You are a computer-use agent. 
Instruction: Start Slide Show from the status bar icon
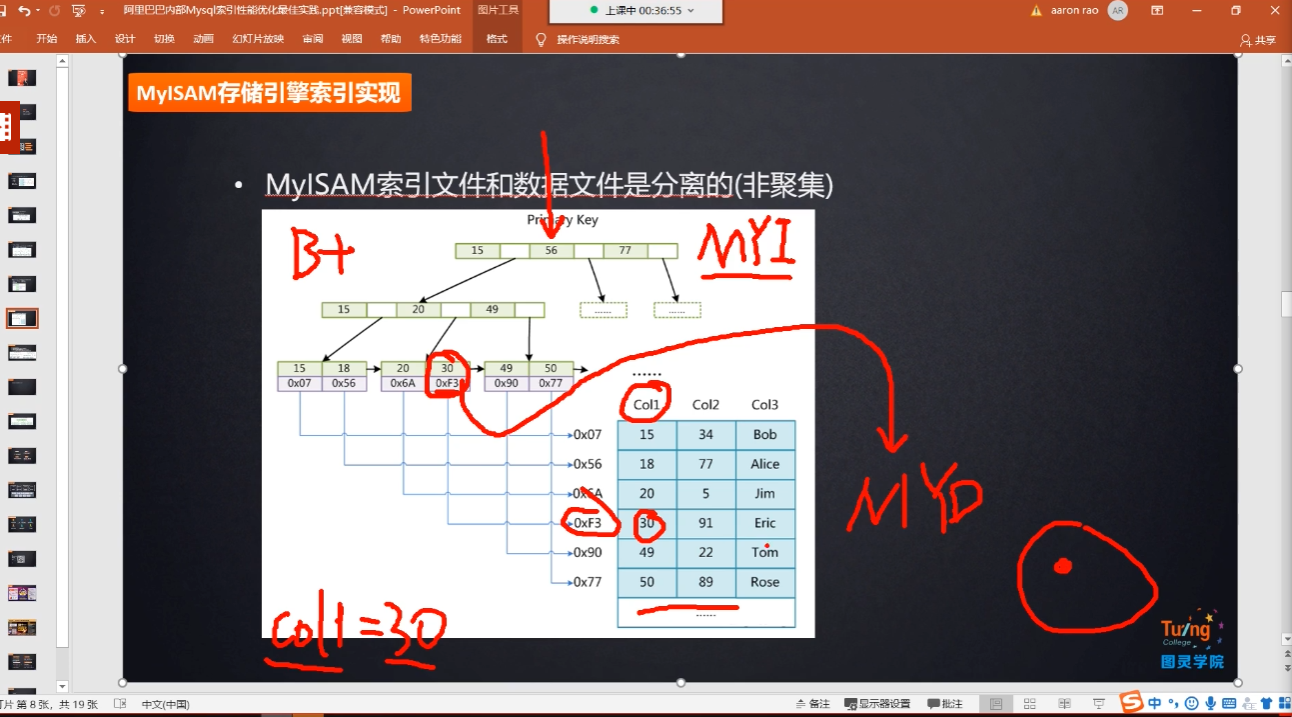tap(1098, 704)
